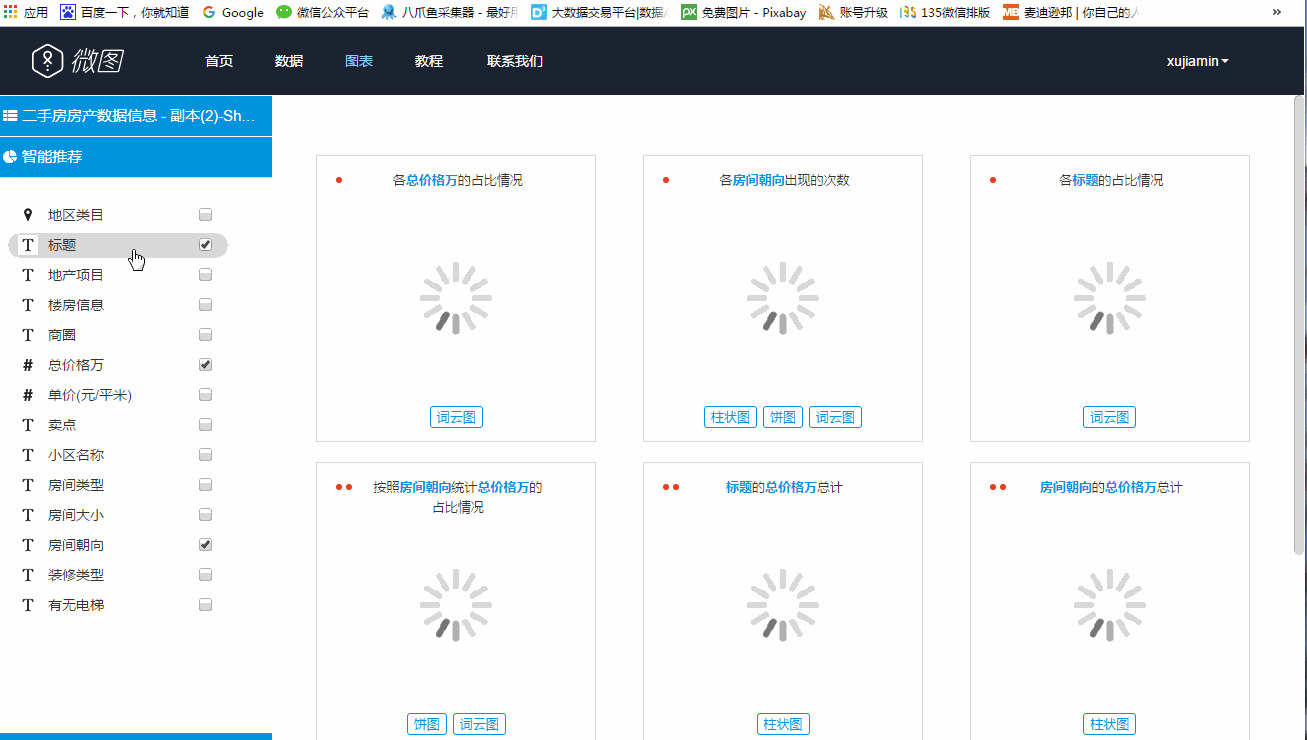
Task: Select 词云图 for 按照房间朝向统计总价格万
Action: (x=479, y=724)
